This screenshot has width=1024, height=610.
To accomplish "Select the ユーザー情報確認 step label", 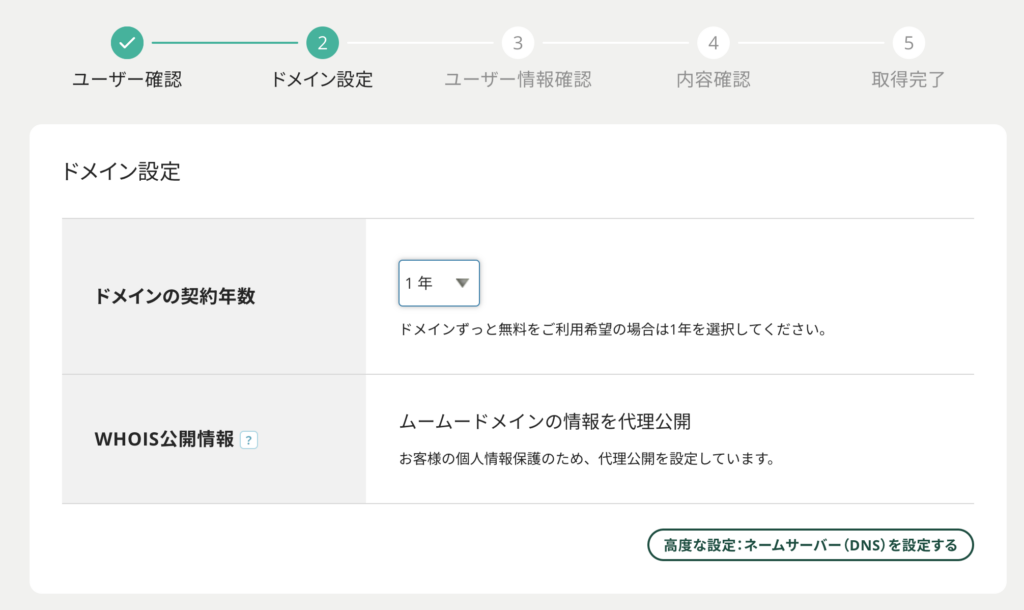I will click(x=517, y=80).
